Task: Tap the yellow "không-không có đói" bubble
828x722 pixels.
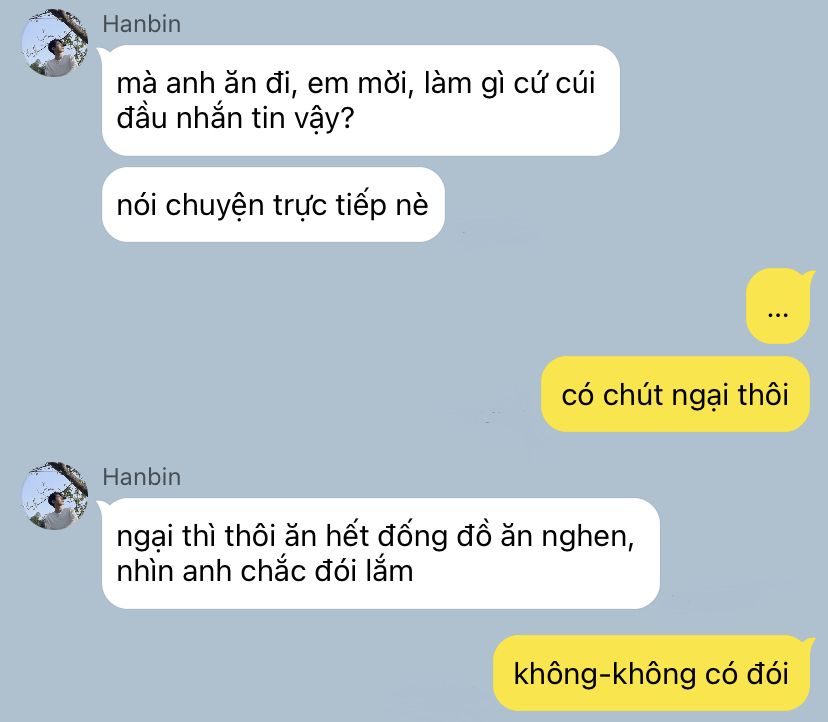Action: pyautogui.click(x=652, y=673)
